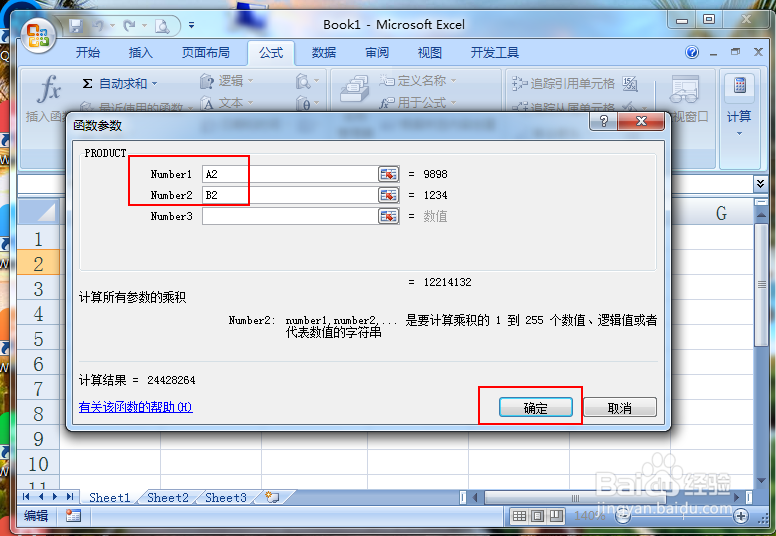
Task: Select row header 5
Action: point(39,339)
